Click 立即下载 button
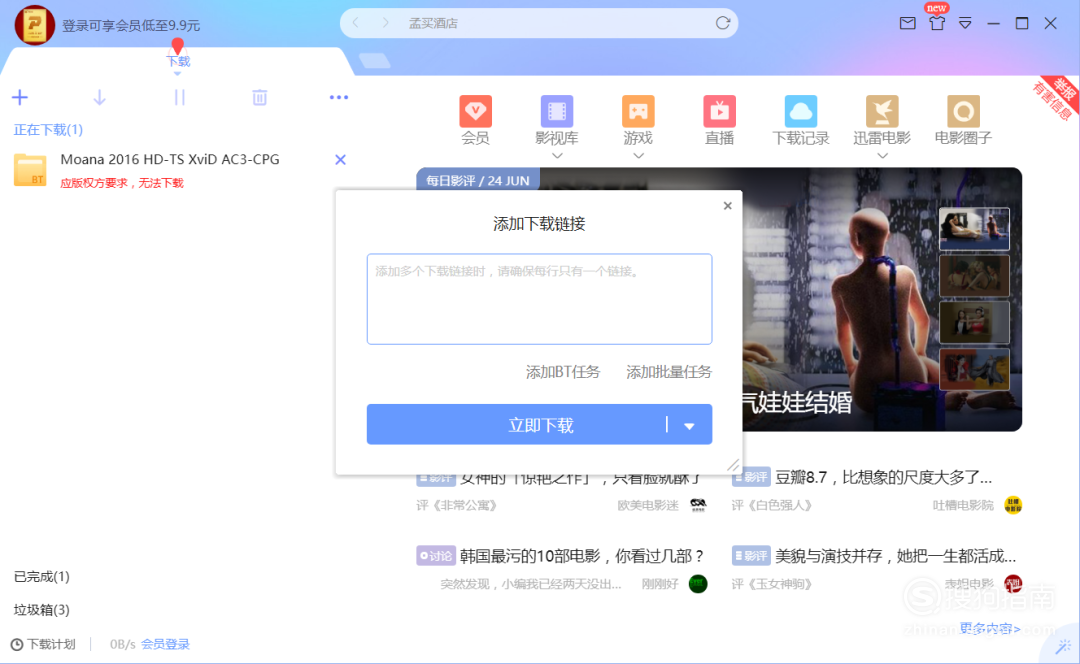Image resolution: width=1080 pixels, height=664 pixels. click(x=539, y=425)
